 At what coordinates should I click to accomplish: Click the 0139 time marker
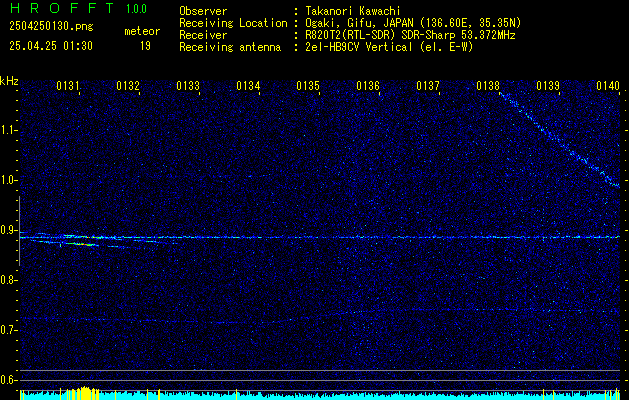click(548, 86)
